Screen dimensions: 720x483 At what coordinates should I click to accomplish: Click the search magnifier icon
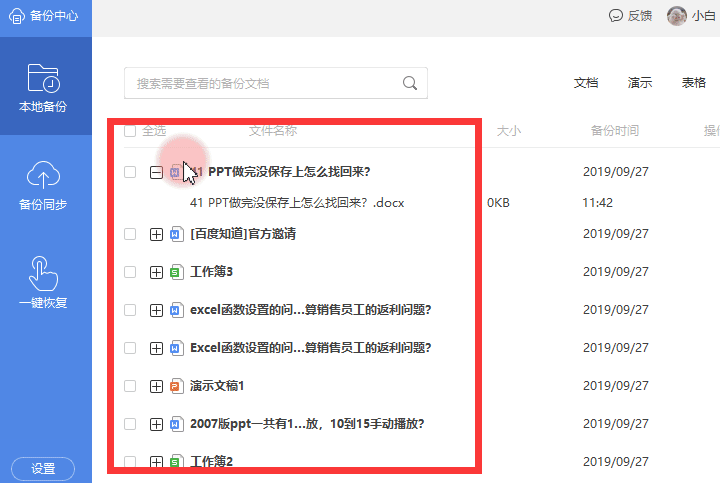(x=410, y=83)
